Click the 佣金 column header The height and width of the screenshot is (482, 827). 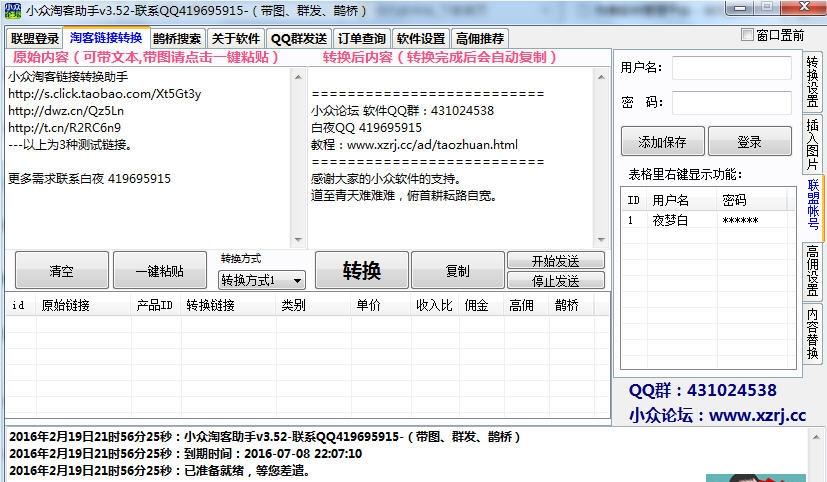point(481,305)
